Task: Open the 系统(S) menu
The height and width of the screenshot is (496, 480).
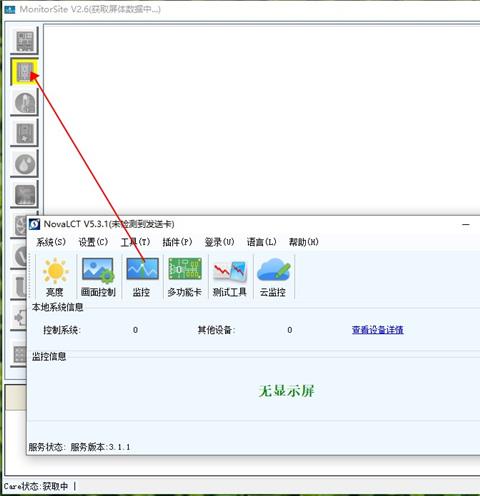Action: tap(51, 242)
